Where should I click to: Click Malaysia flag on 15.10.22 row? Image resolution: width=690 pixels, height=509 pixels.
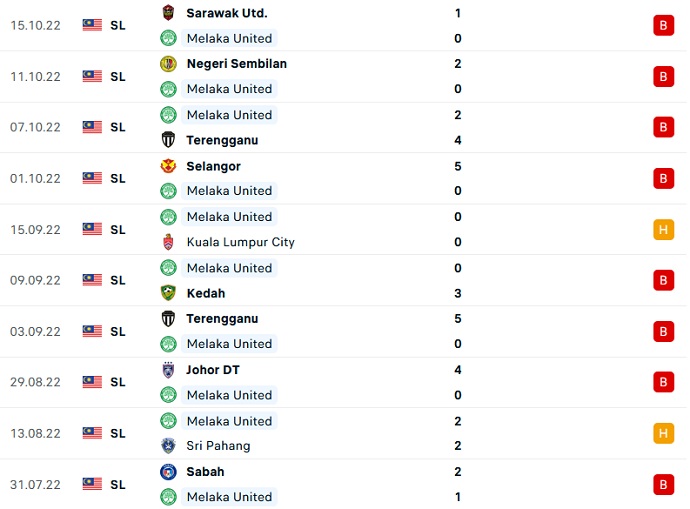click(x=93, y=25)
